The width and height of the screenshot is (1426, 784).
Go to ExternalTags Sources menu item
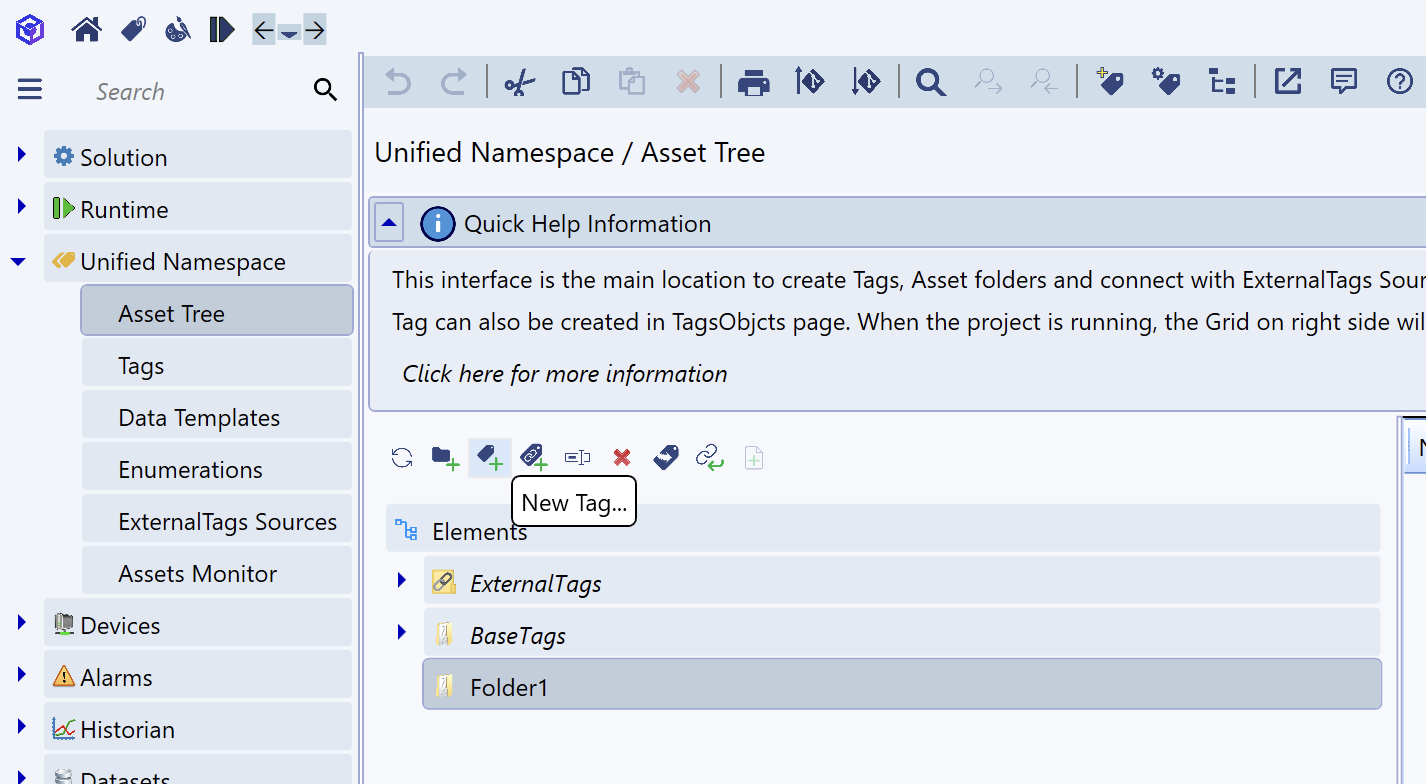tap(227, 522)
